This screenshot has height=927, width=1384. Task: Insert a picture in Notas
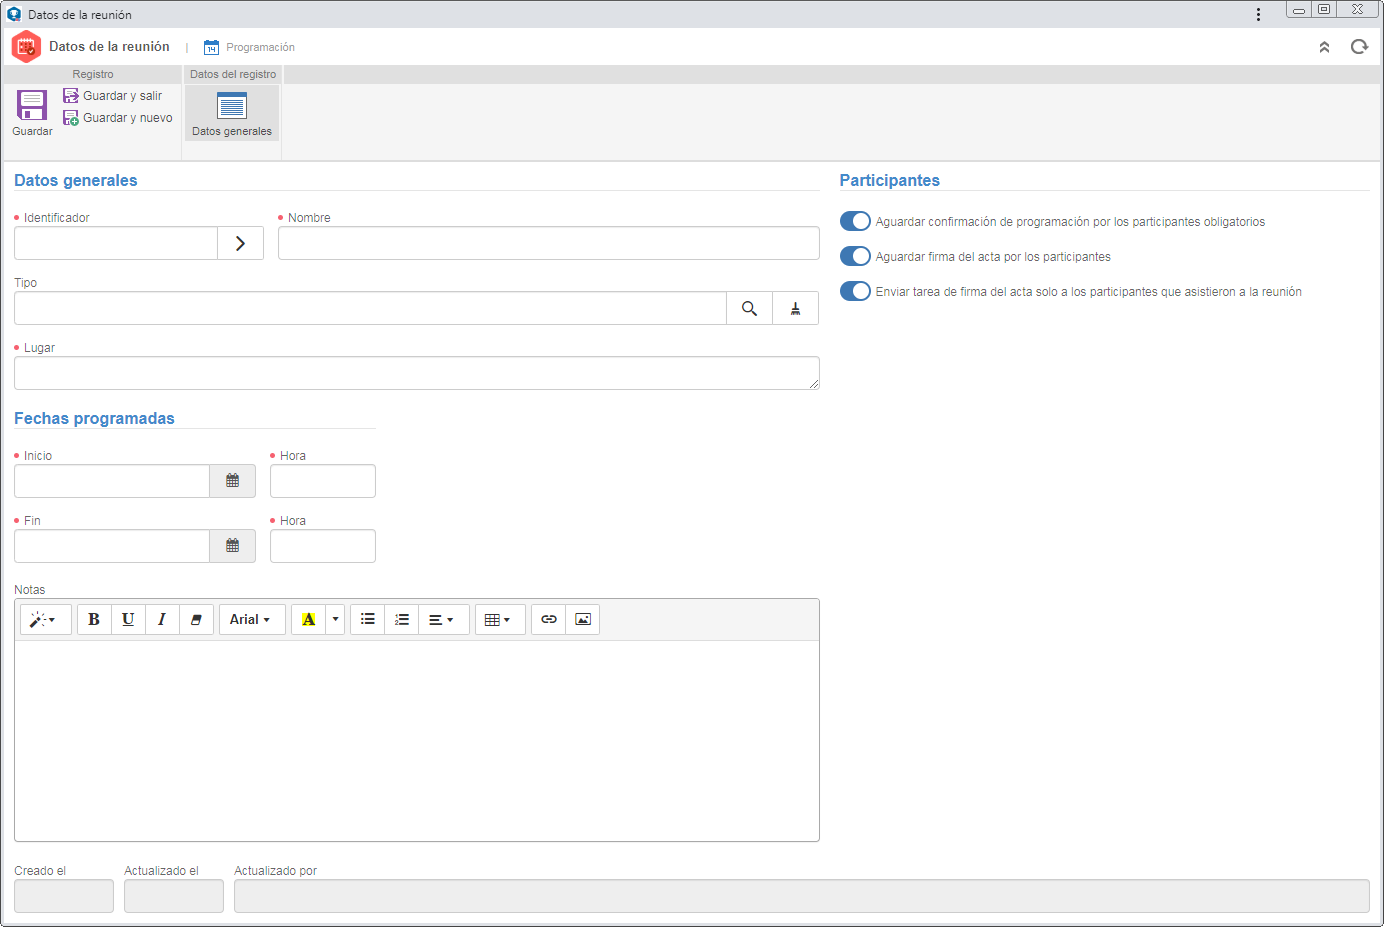click(x=583, y=620)
